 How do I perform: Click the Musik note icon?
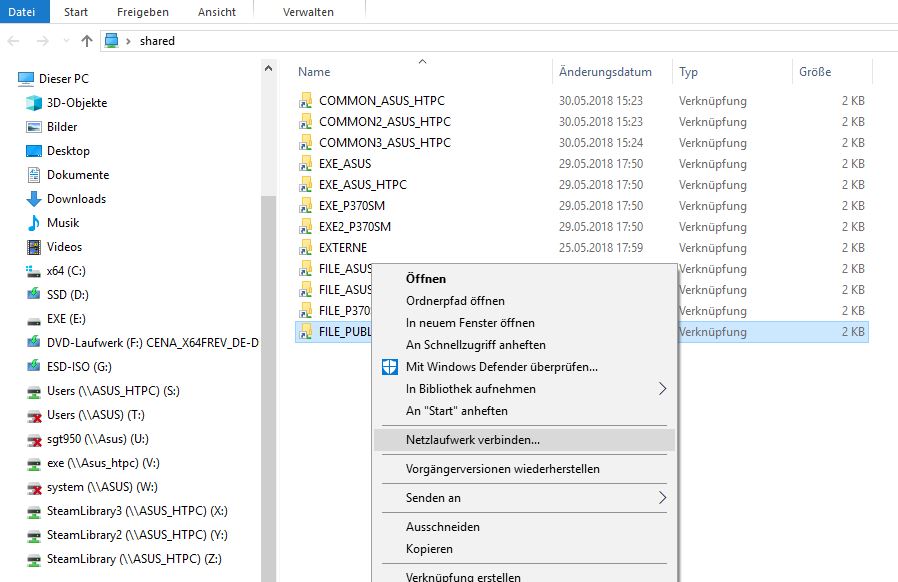pyautogui.click(x=34, y=223)
